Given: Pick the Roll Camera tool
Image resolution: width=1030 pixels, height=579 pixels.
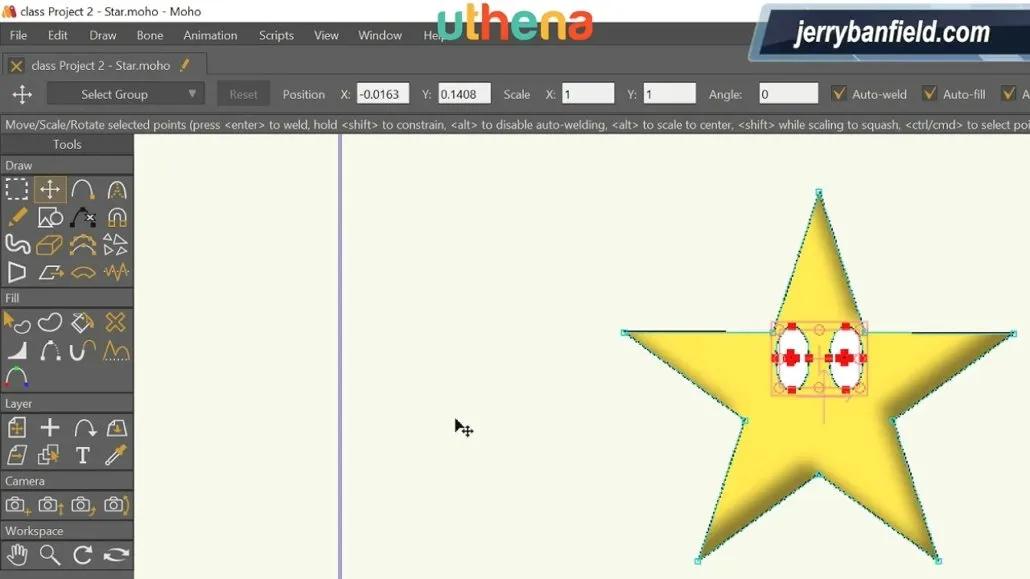Looking at the screenshot, I should pyautogui.click(x=83, y=505).
